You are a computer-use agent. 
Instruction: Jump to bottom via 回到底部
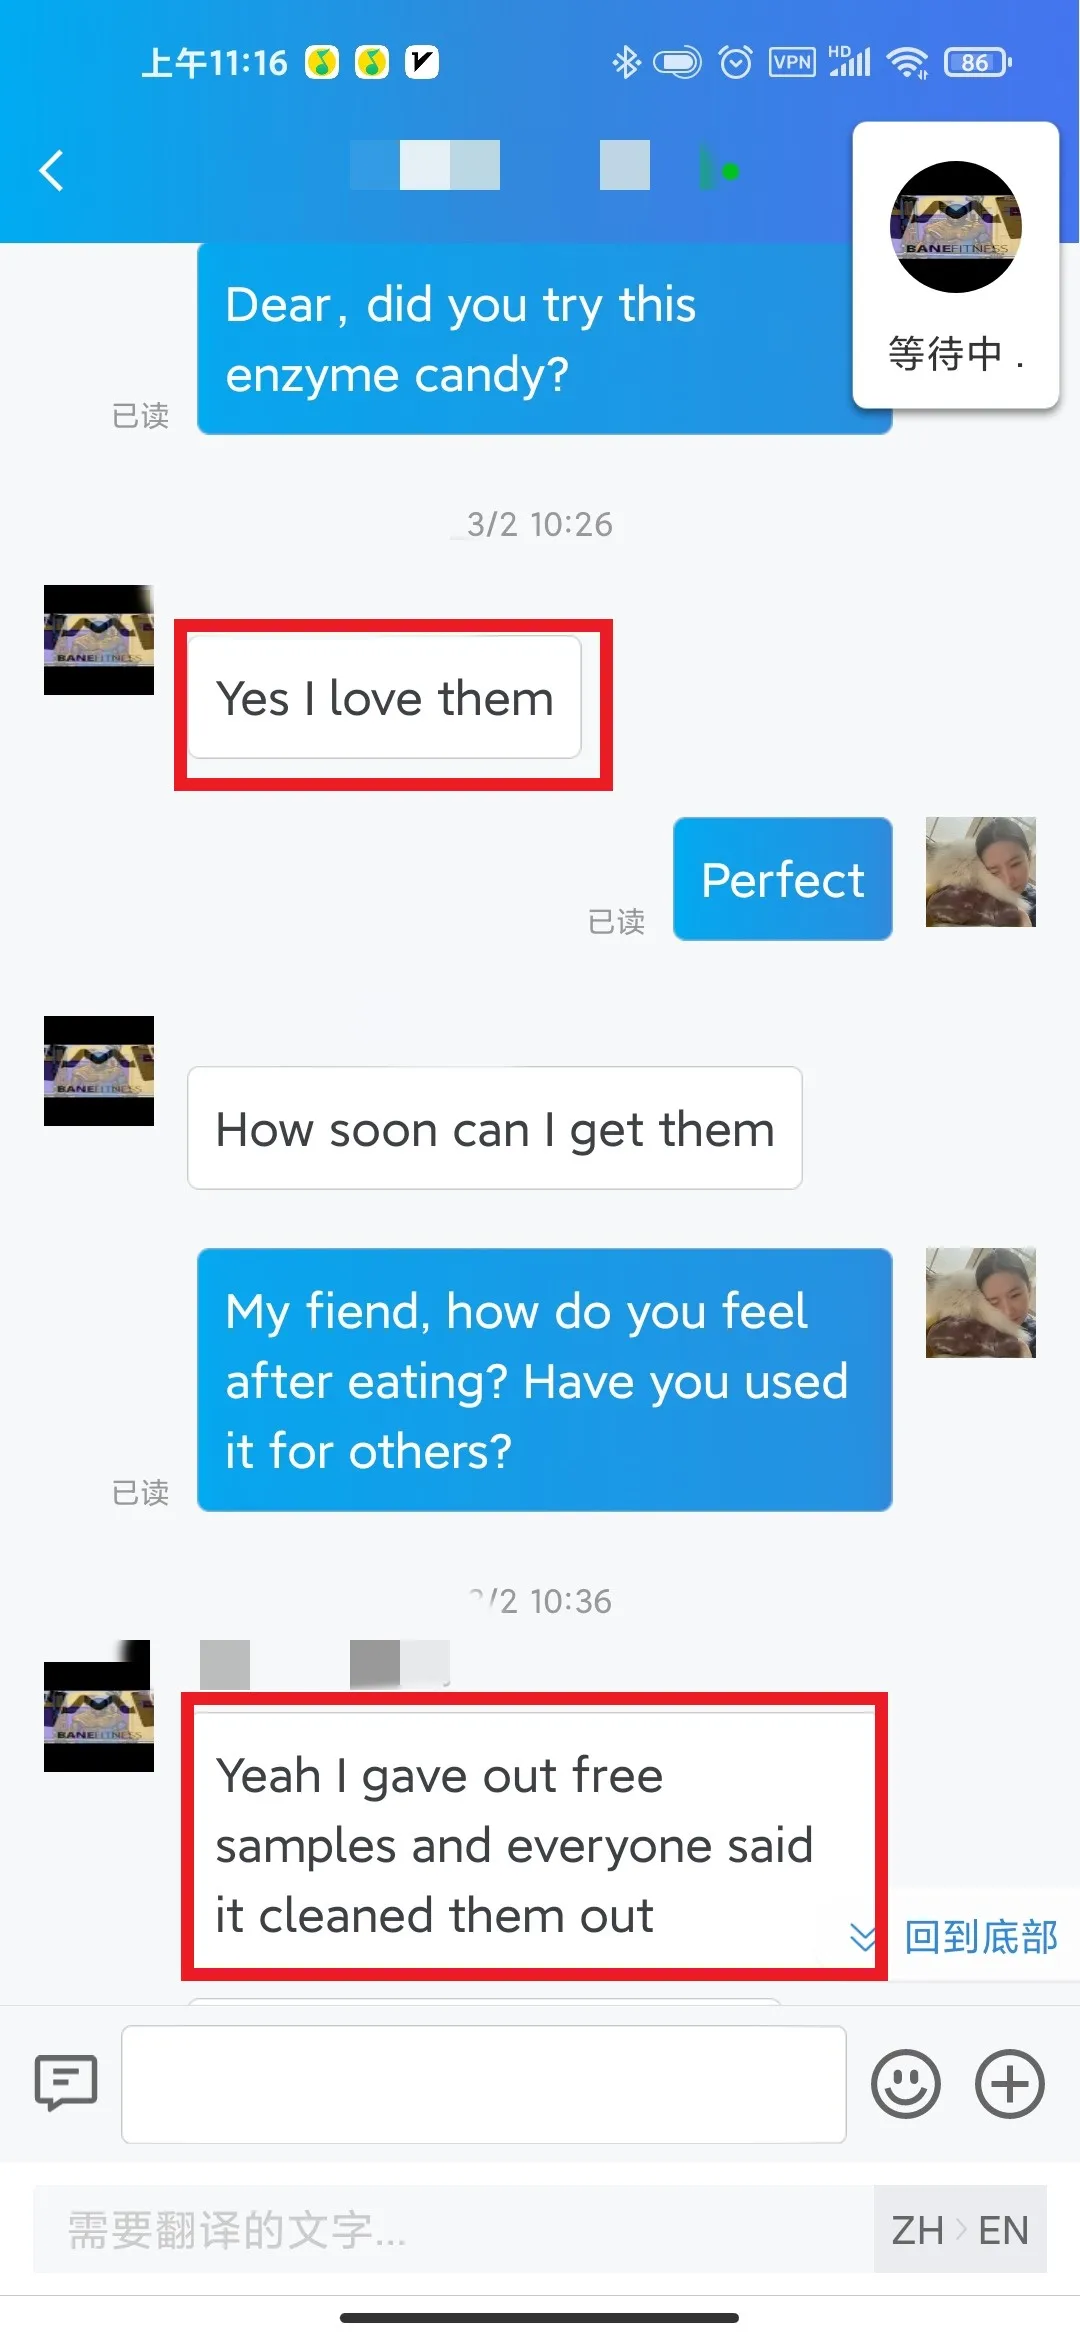point(981,1937)
